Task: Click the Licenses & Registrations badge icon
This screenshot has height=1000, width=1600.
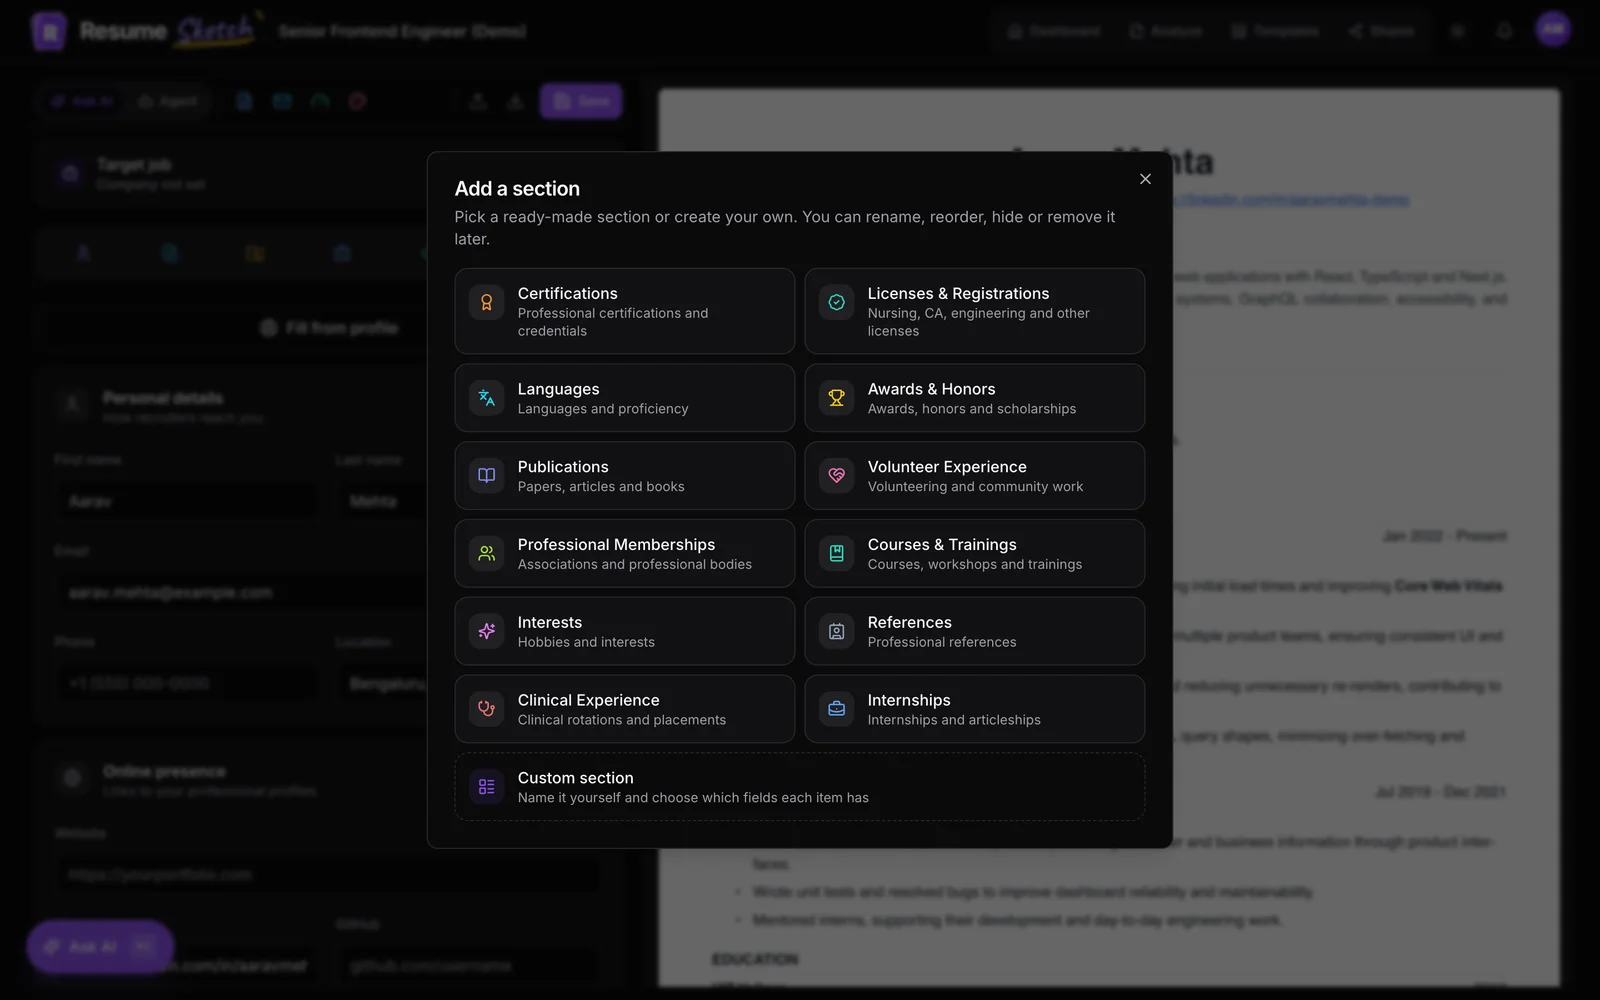Action: point(837,302)
